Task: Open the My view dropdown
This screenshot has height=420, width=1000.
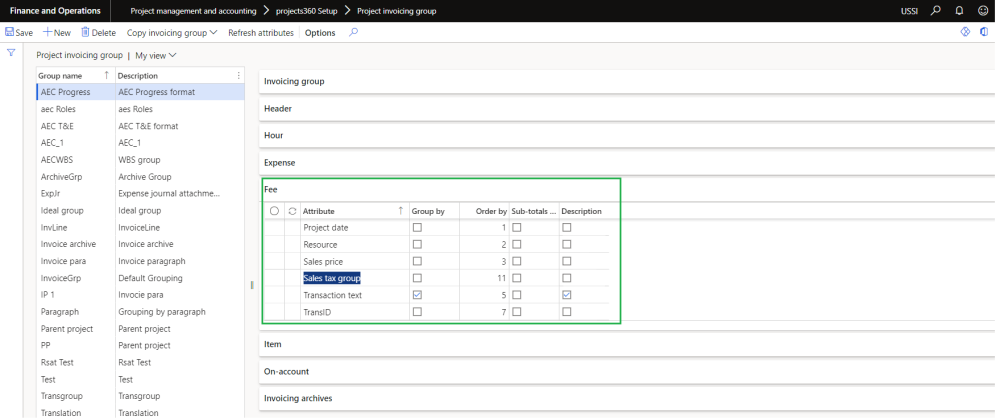Action: pyautogui.click(x=156, y=55)
